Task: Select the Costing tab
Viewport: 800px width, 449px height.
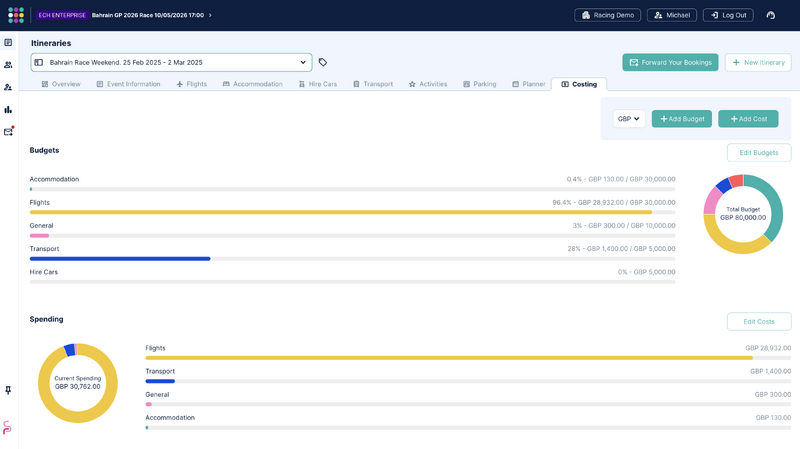Action: (x=579, y=84)
